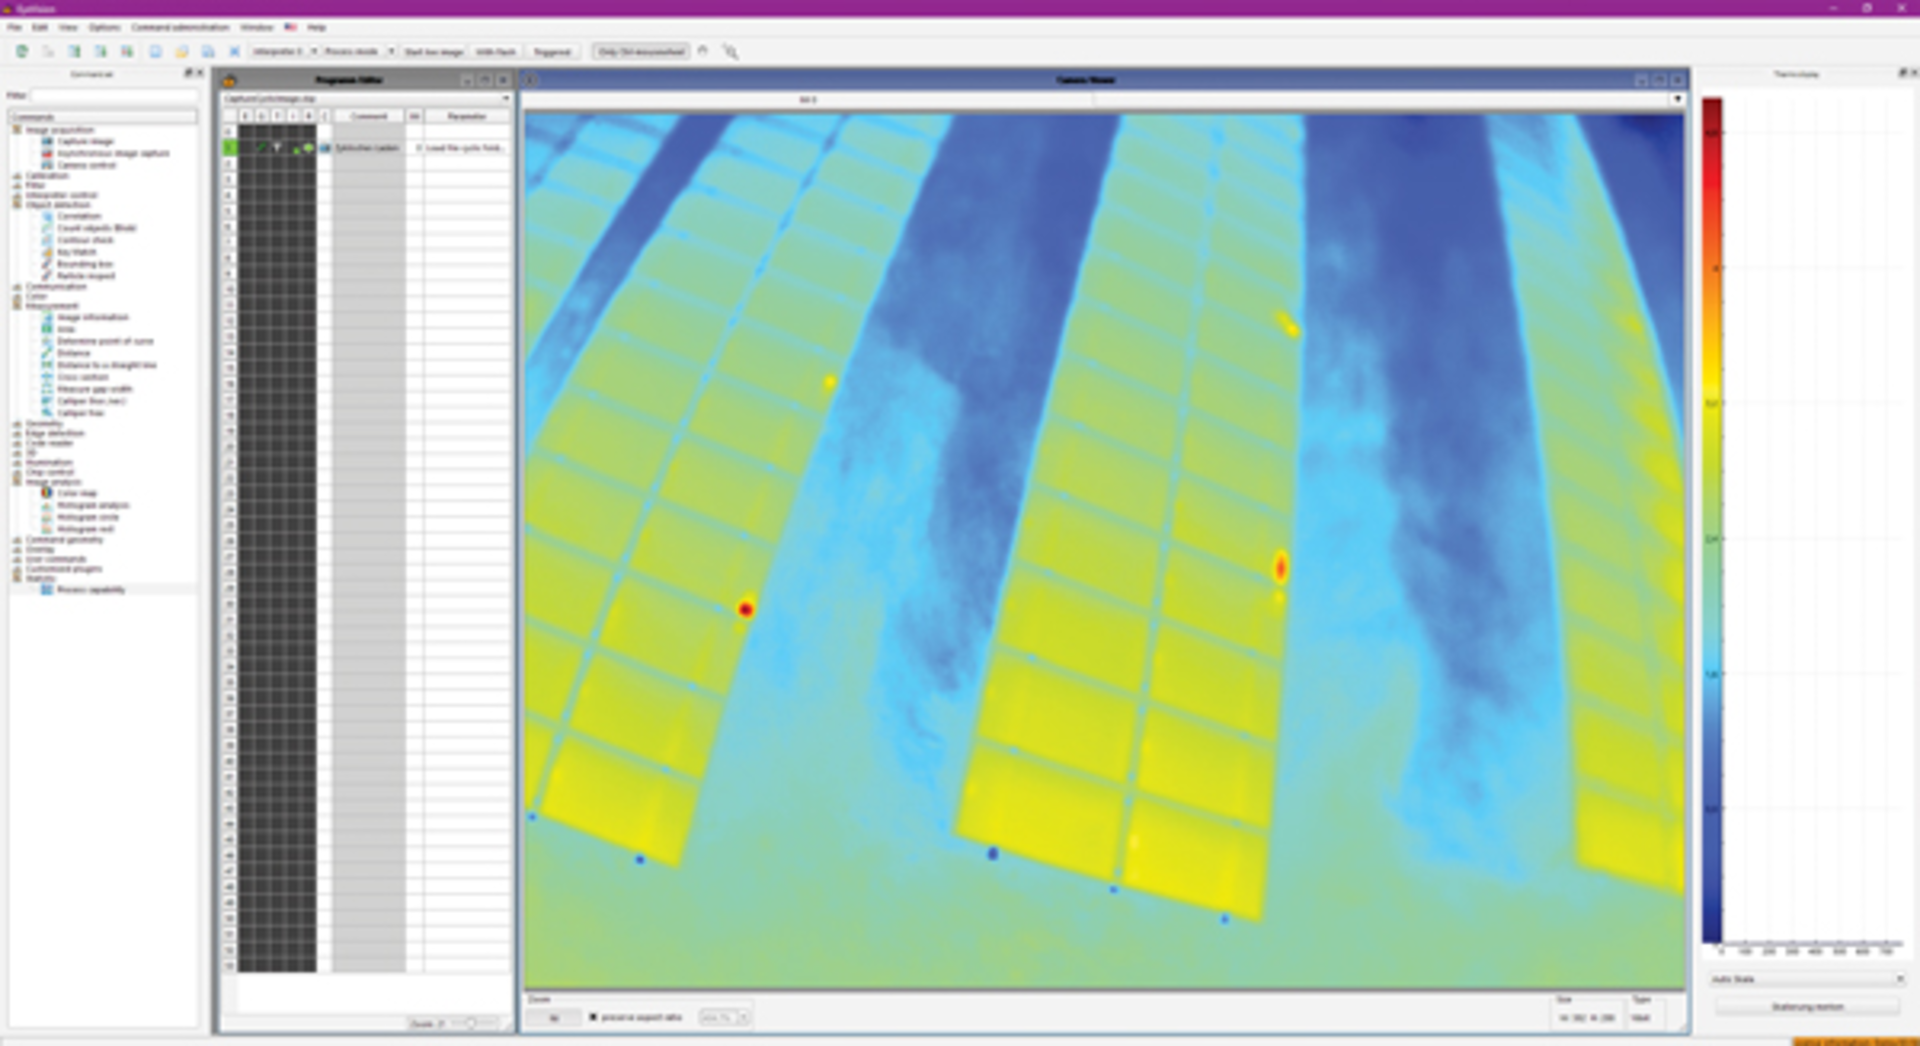Open the program file dropdown in Program Editor

pos(366,99)
